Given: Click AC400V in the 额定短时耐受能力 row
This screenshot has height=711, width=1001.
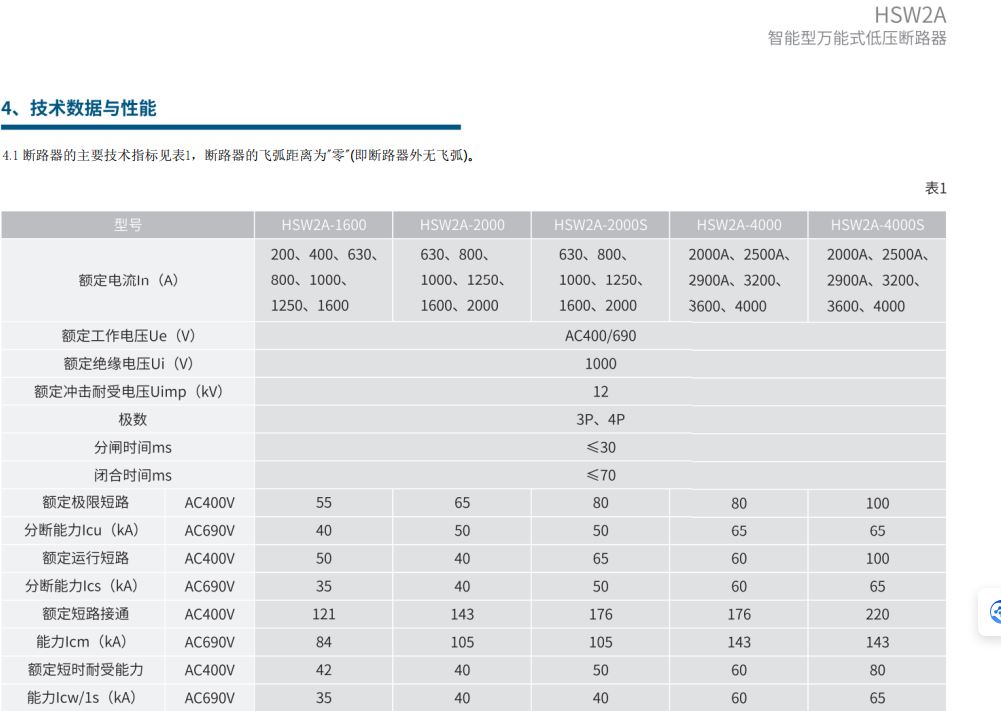Looking at the screenshot, I should [209, 670].
